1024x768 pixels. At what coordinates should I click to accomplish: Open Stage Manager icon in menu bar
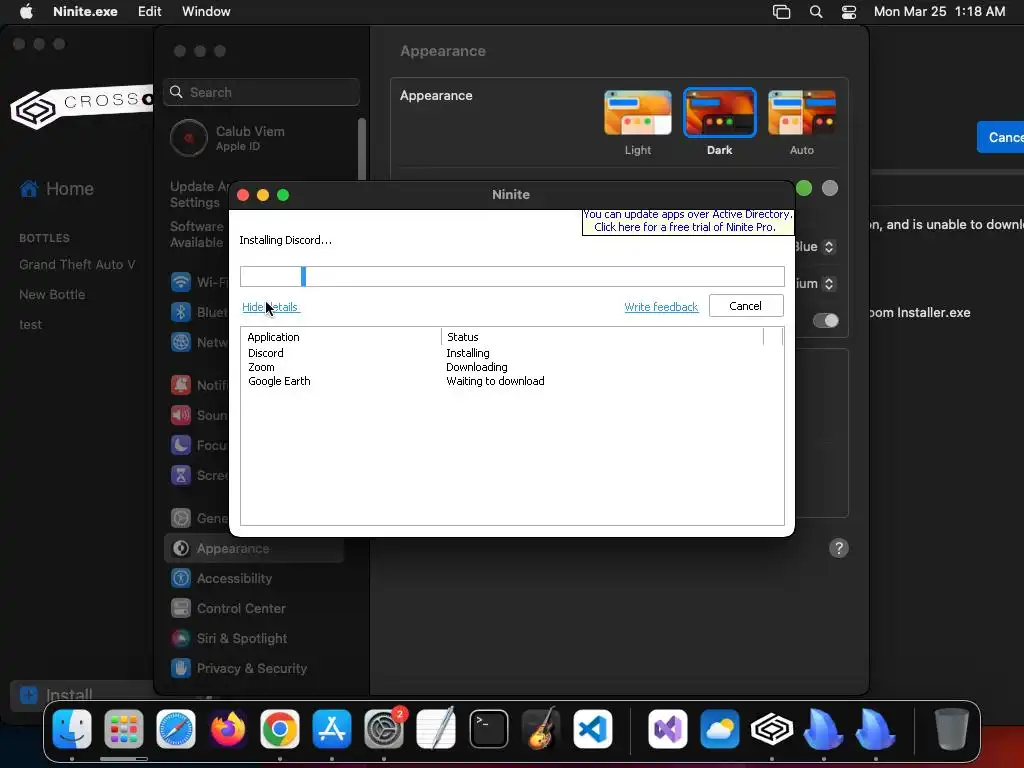pos(781,11)
